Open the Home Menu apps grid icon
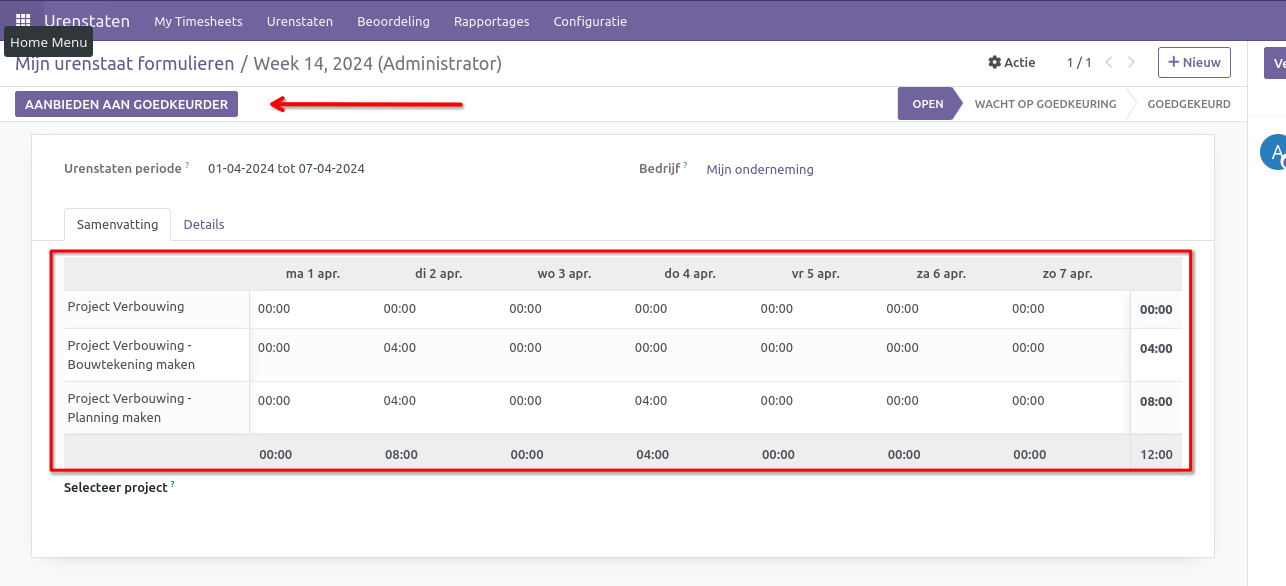 coord(23,20)
